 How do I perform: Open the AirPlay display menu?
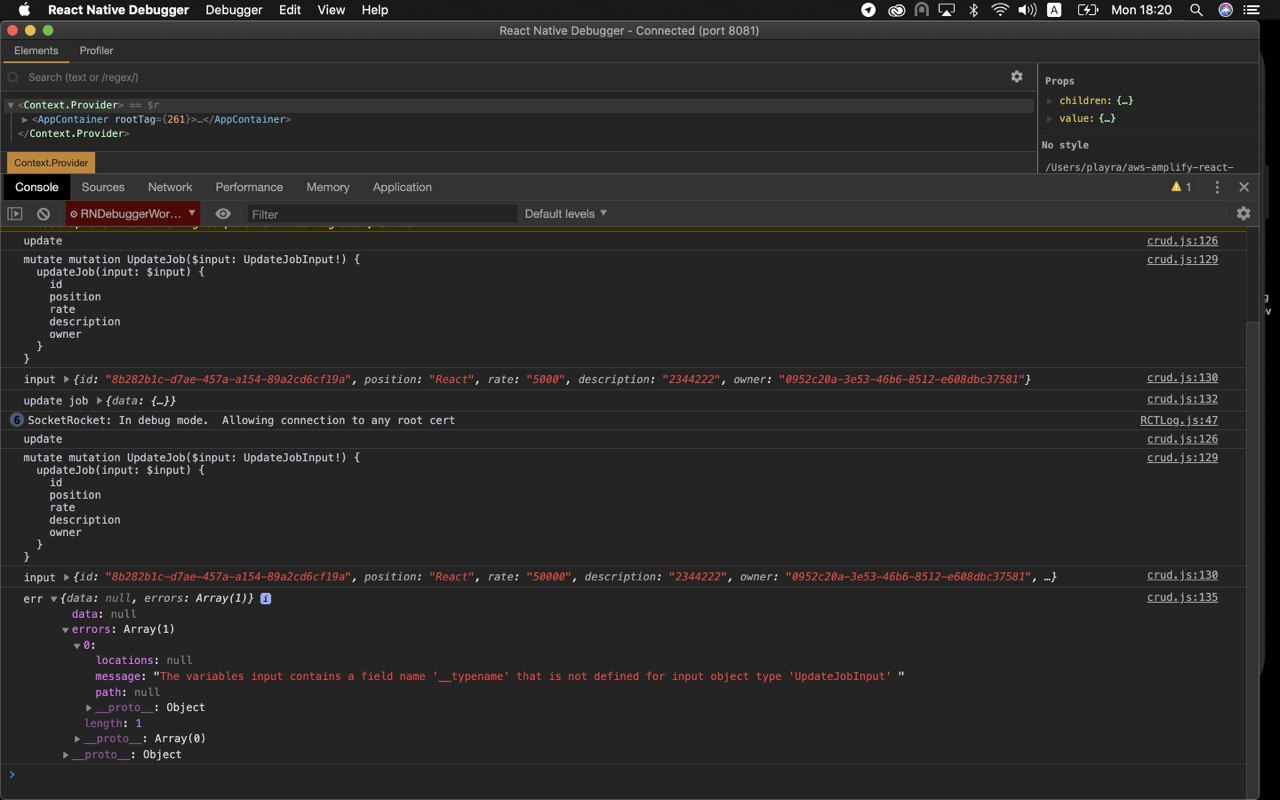click(x=947, y=10)
